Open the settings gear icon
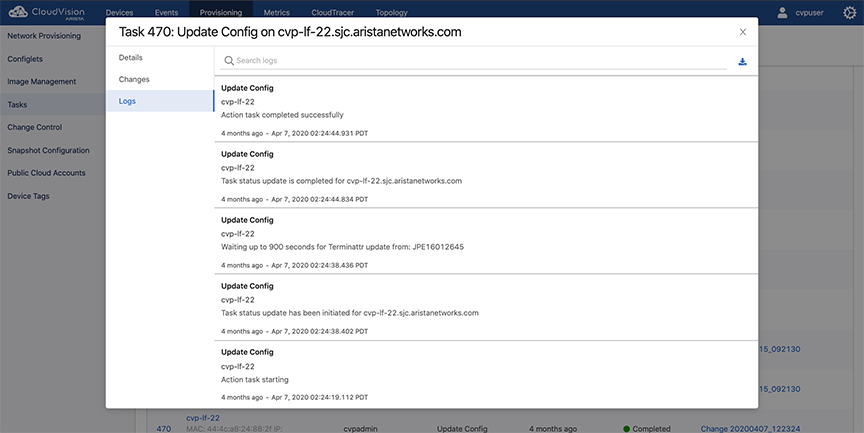The height and width of the screenshot is (433, 864). 850,13
